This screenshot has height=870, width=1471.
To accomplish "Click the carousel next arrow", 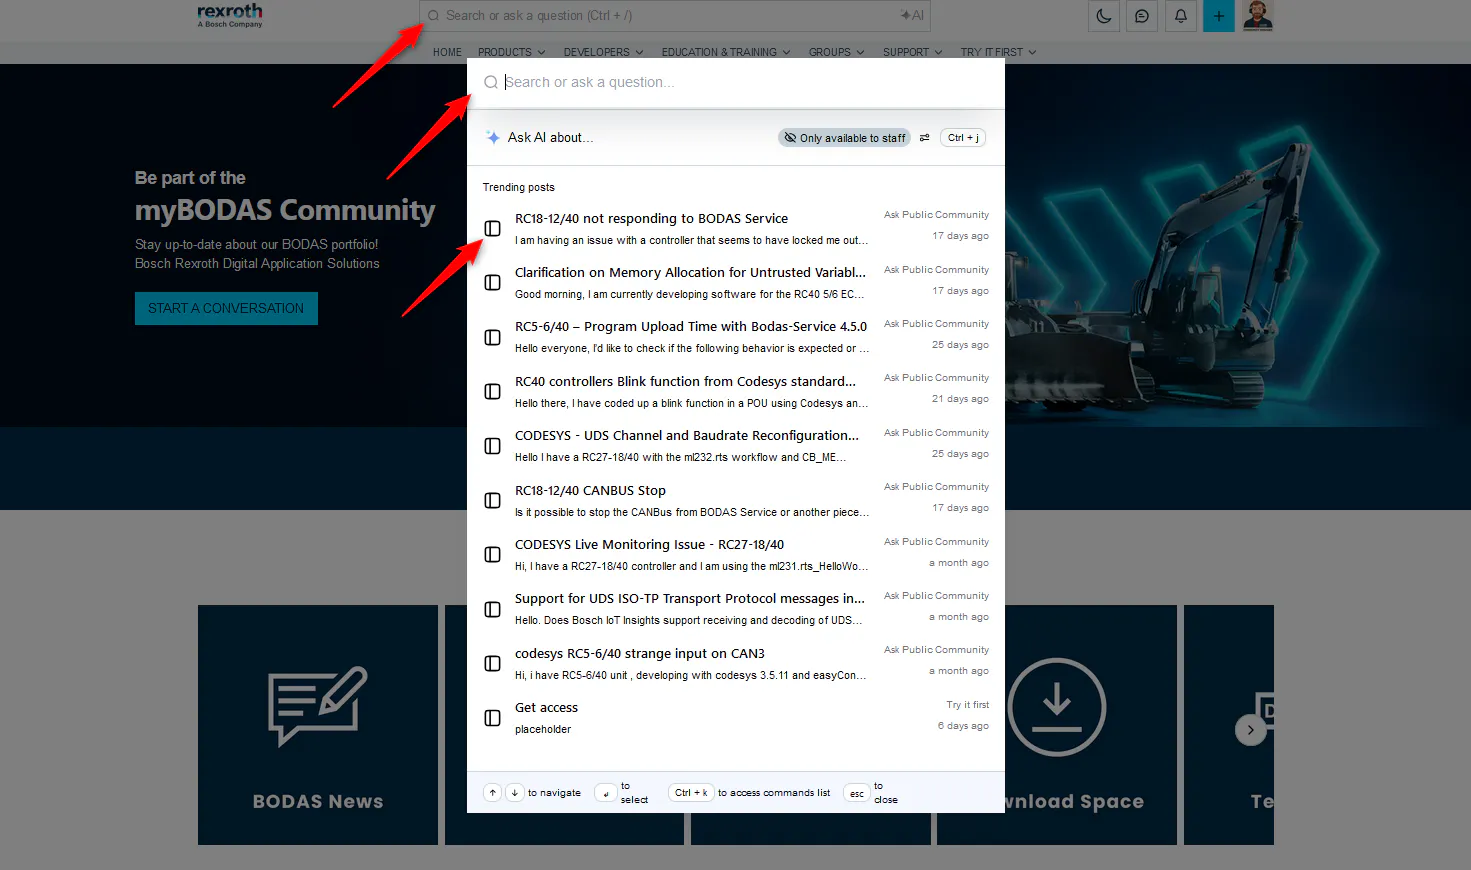I will pyautogui.click(x=1250, y=730).
